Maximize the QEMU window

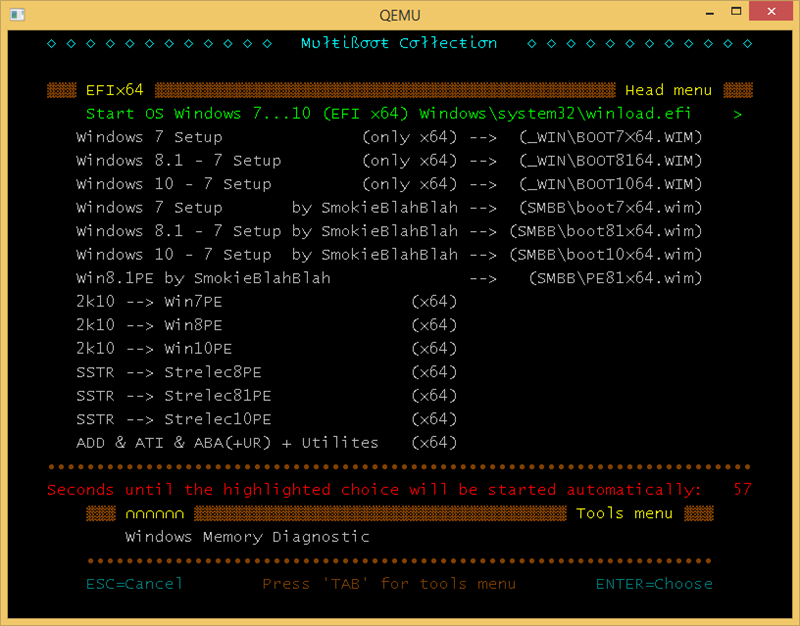(736, 12)
